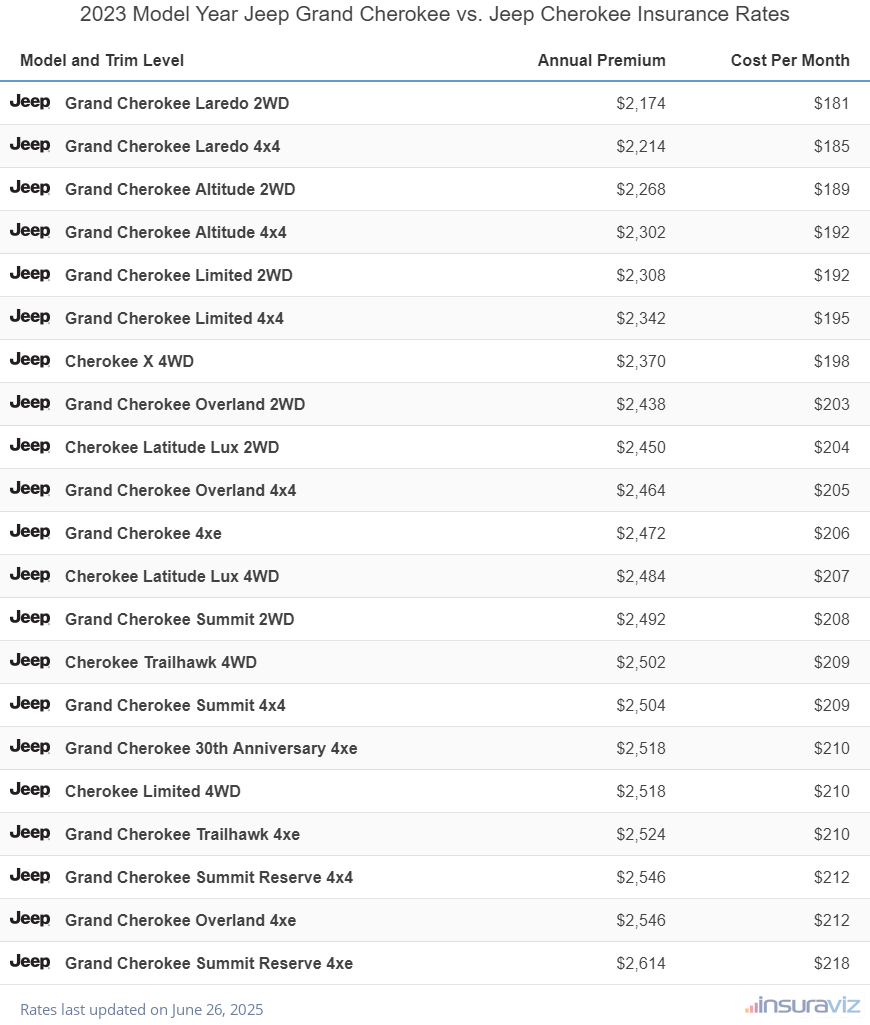Click the $2,450 annual premium value
The width and height of the screenshot is (870, 1025).
641,448
